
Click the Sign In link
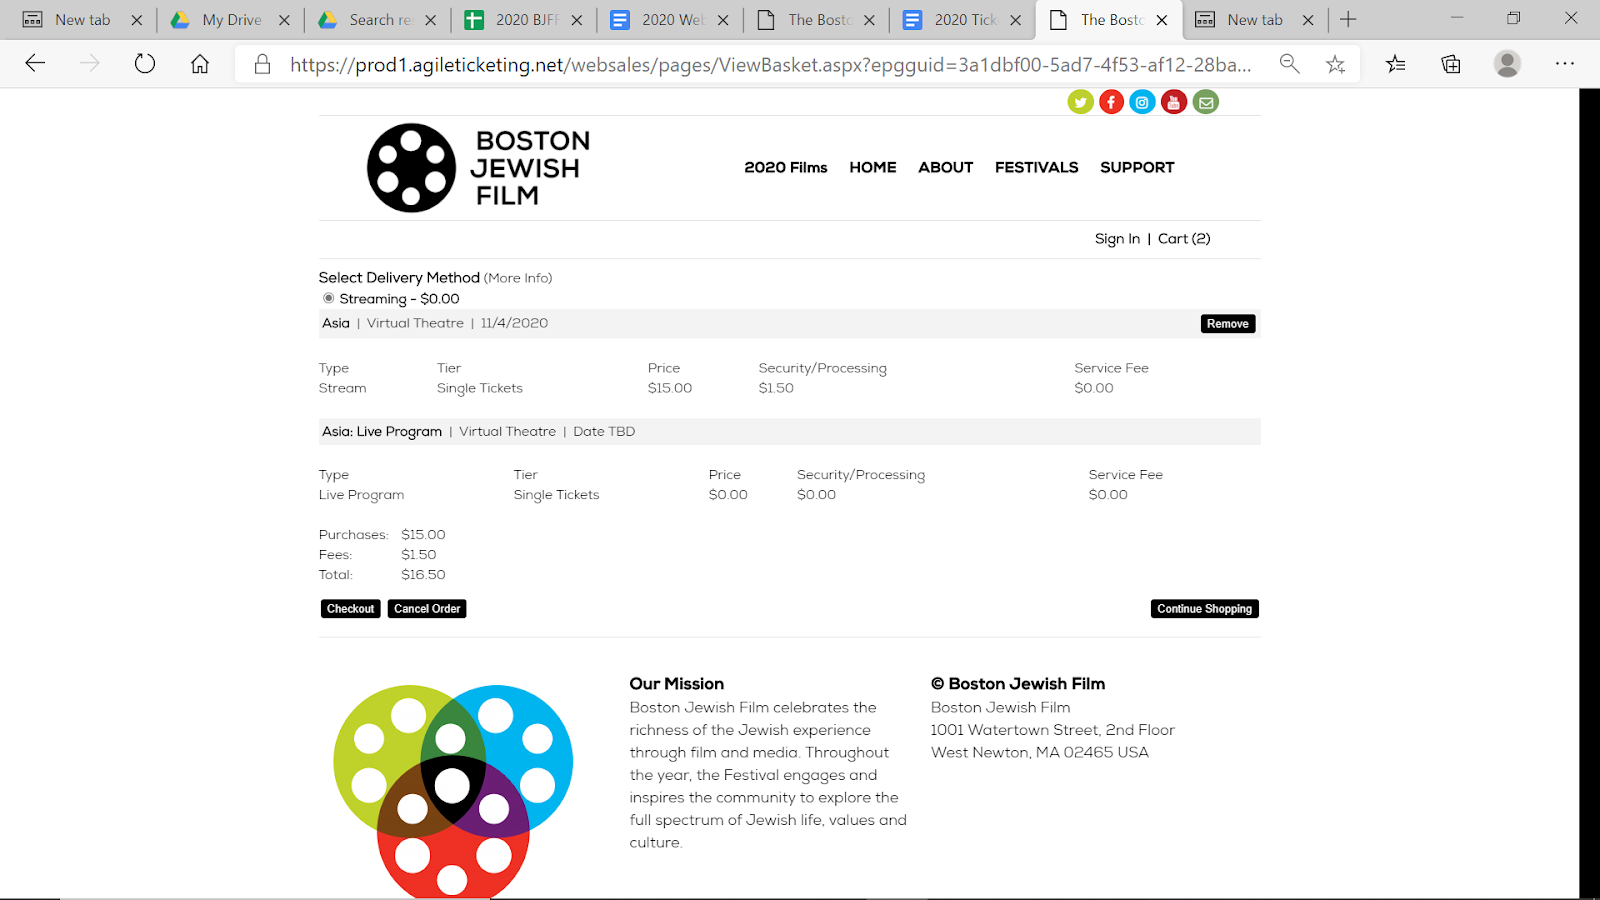tap(1117, 239)
